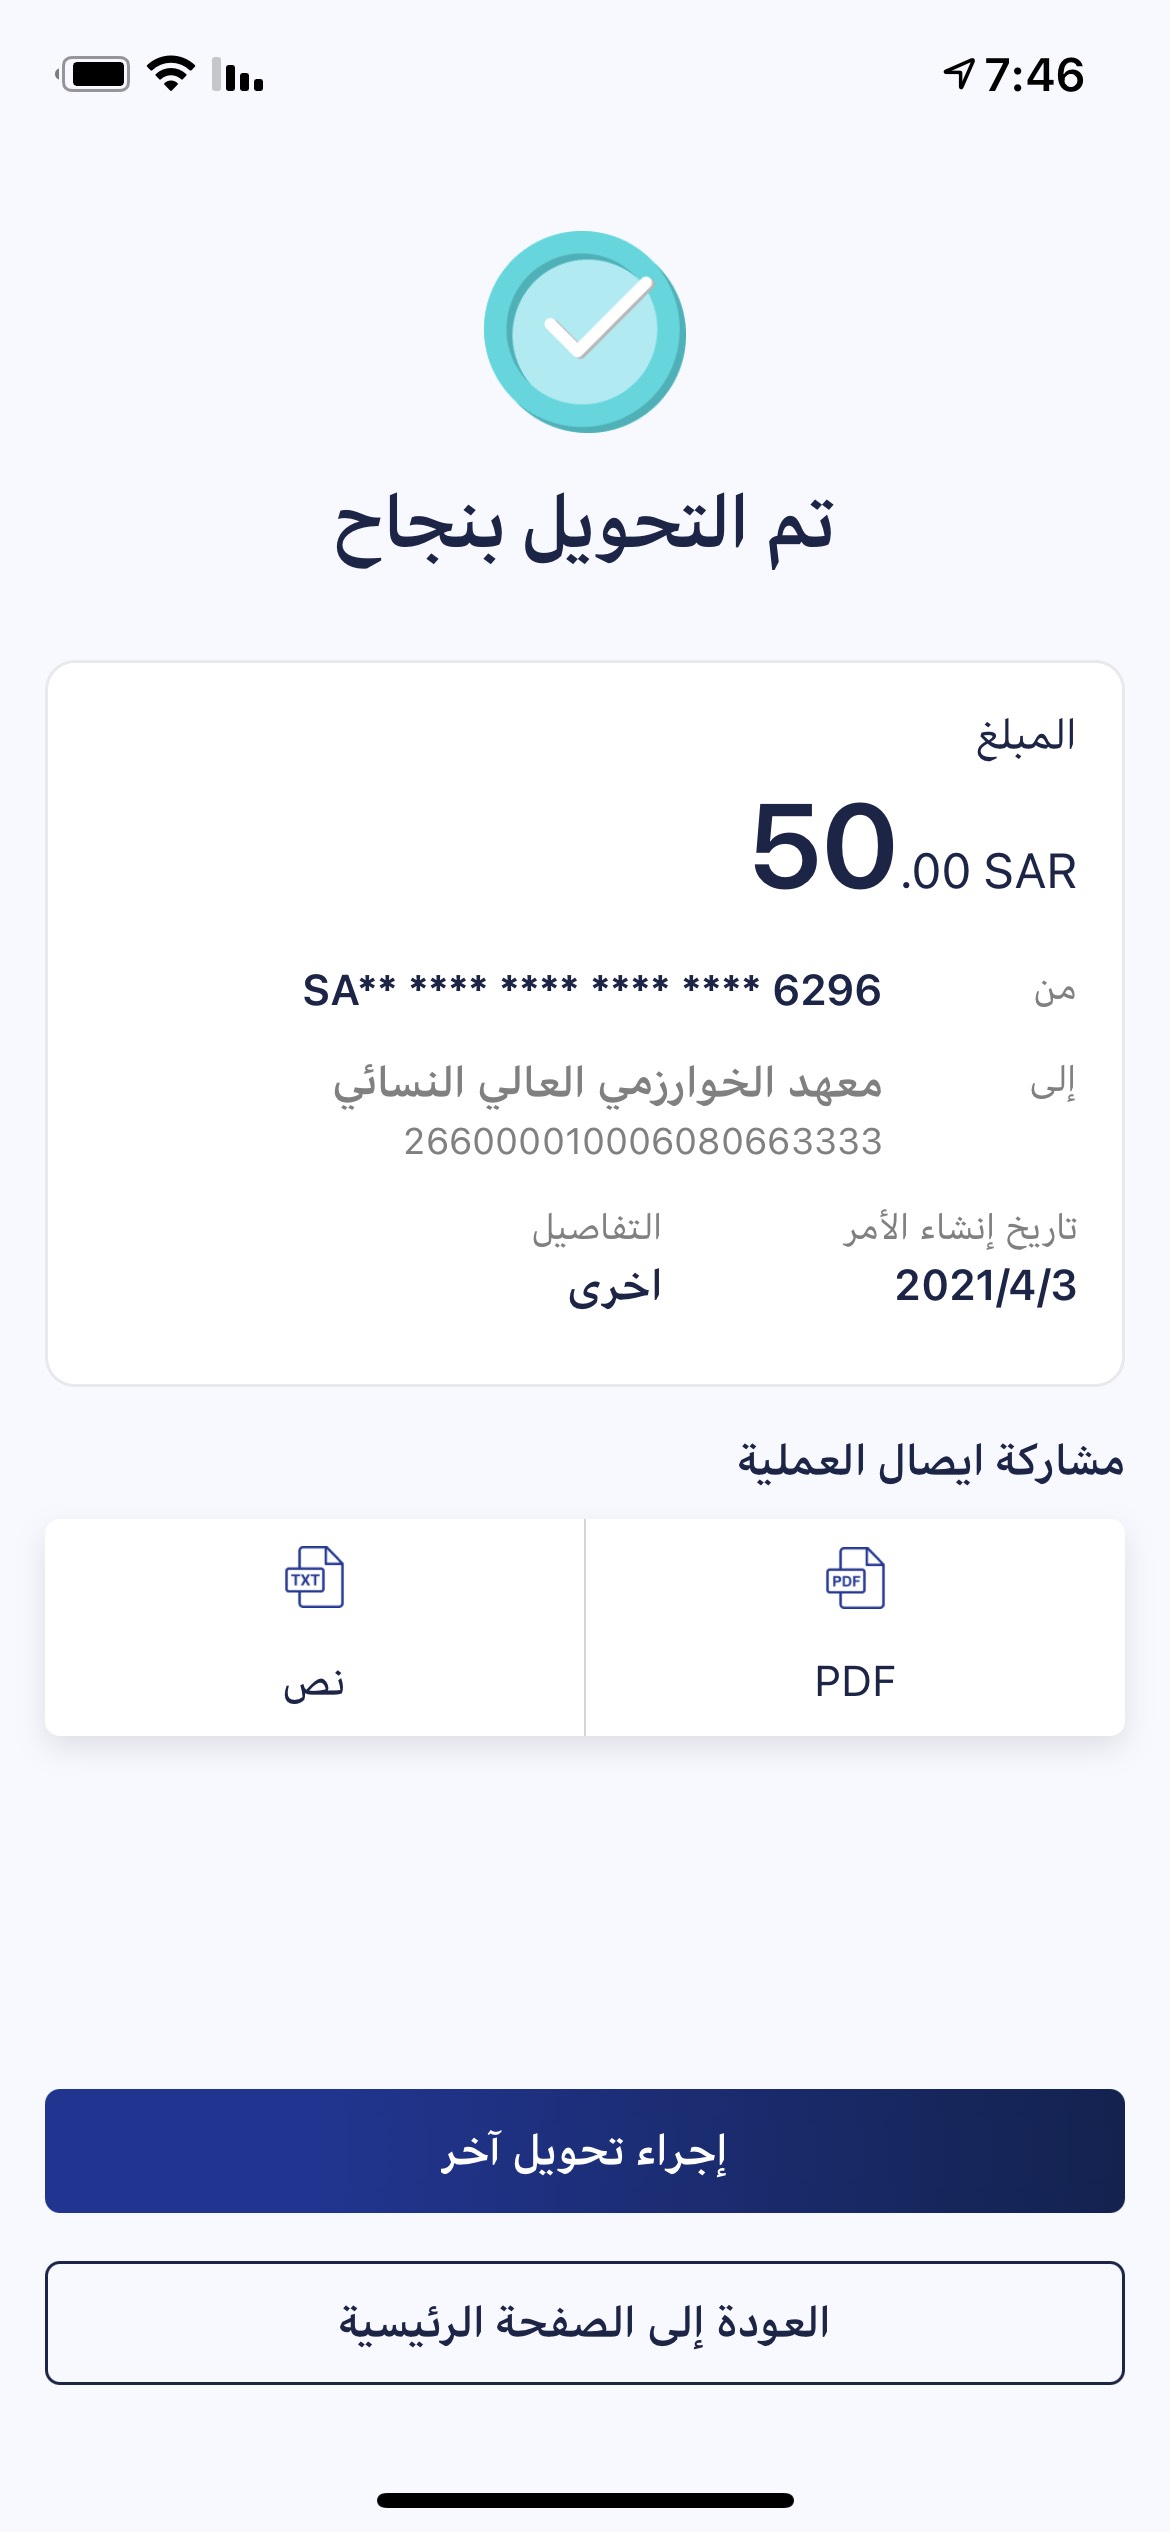This screenshot has height=2532, width=1170.
Task: Tap the battery status icon
Action: 95,75
